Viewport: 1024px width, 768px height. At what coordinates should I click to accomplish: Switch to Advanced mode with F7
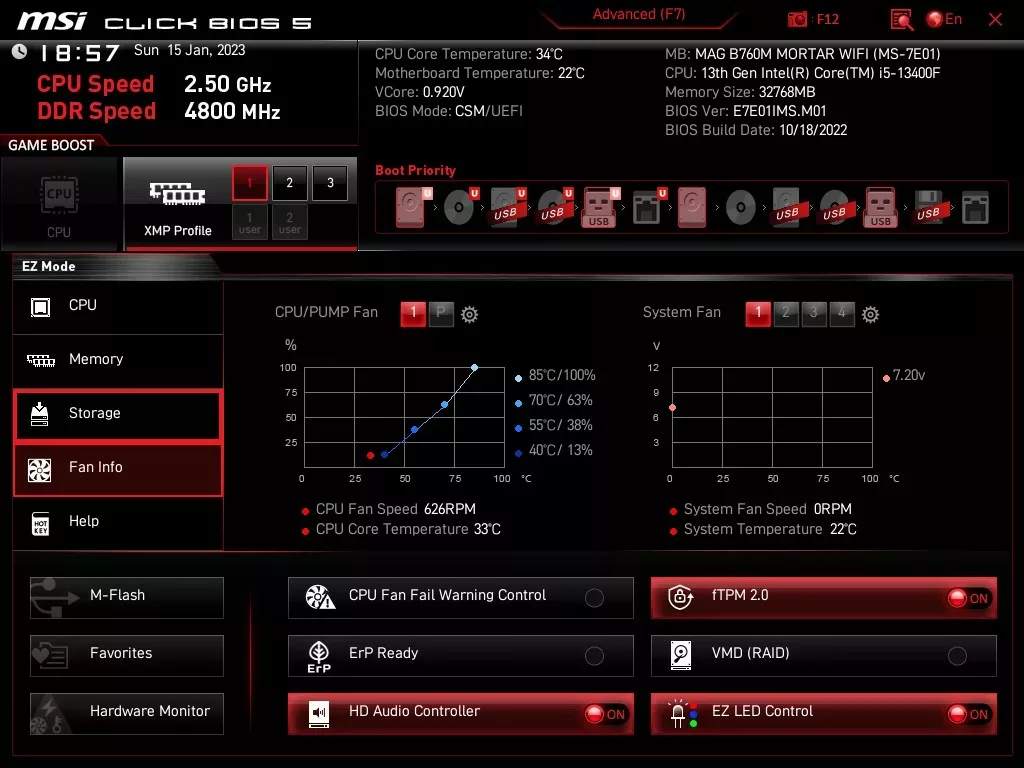(x=638, y=14)
